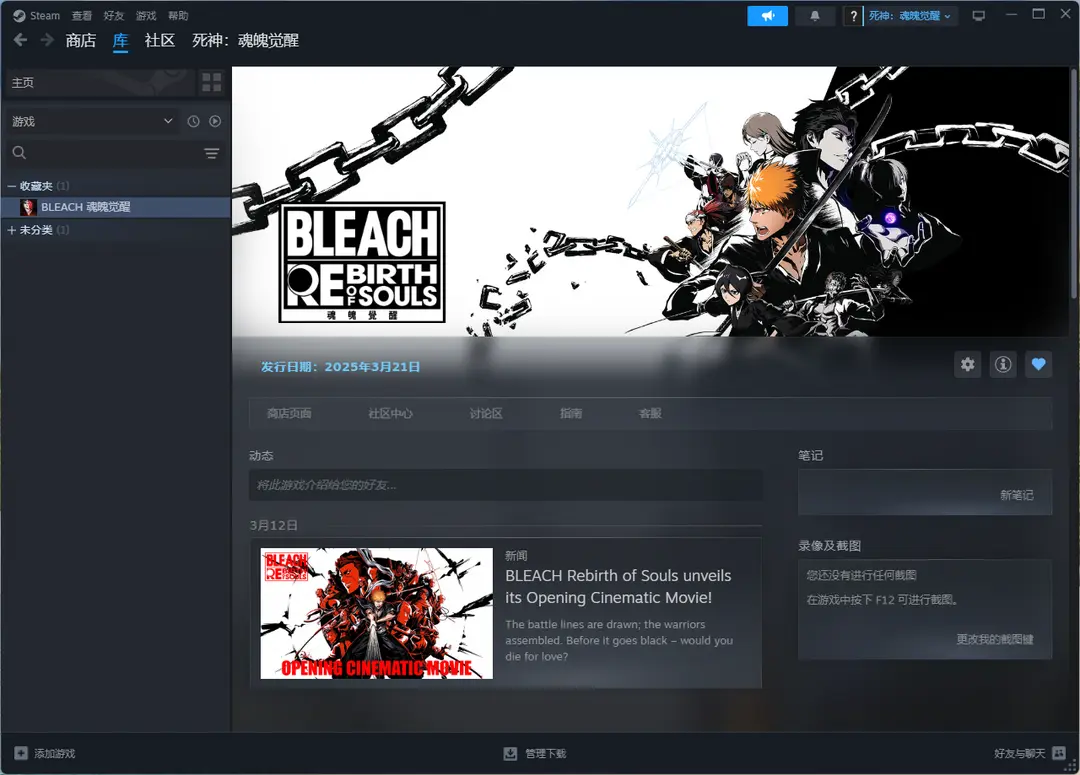This screenshot has width=1080, height=775.
Task: Expand the 未分类 category
Action: [x=12, y=230]
